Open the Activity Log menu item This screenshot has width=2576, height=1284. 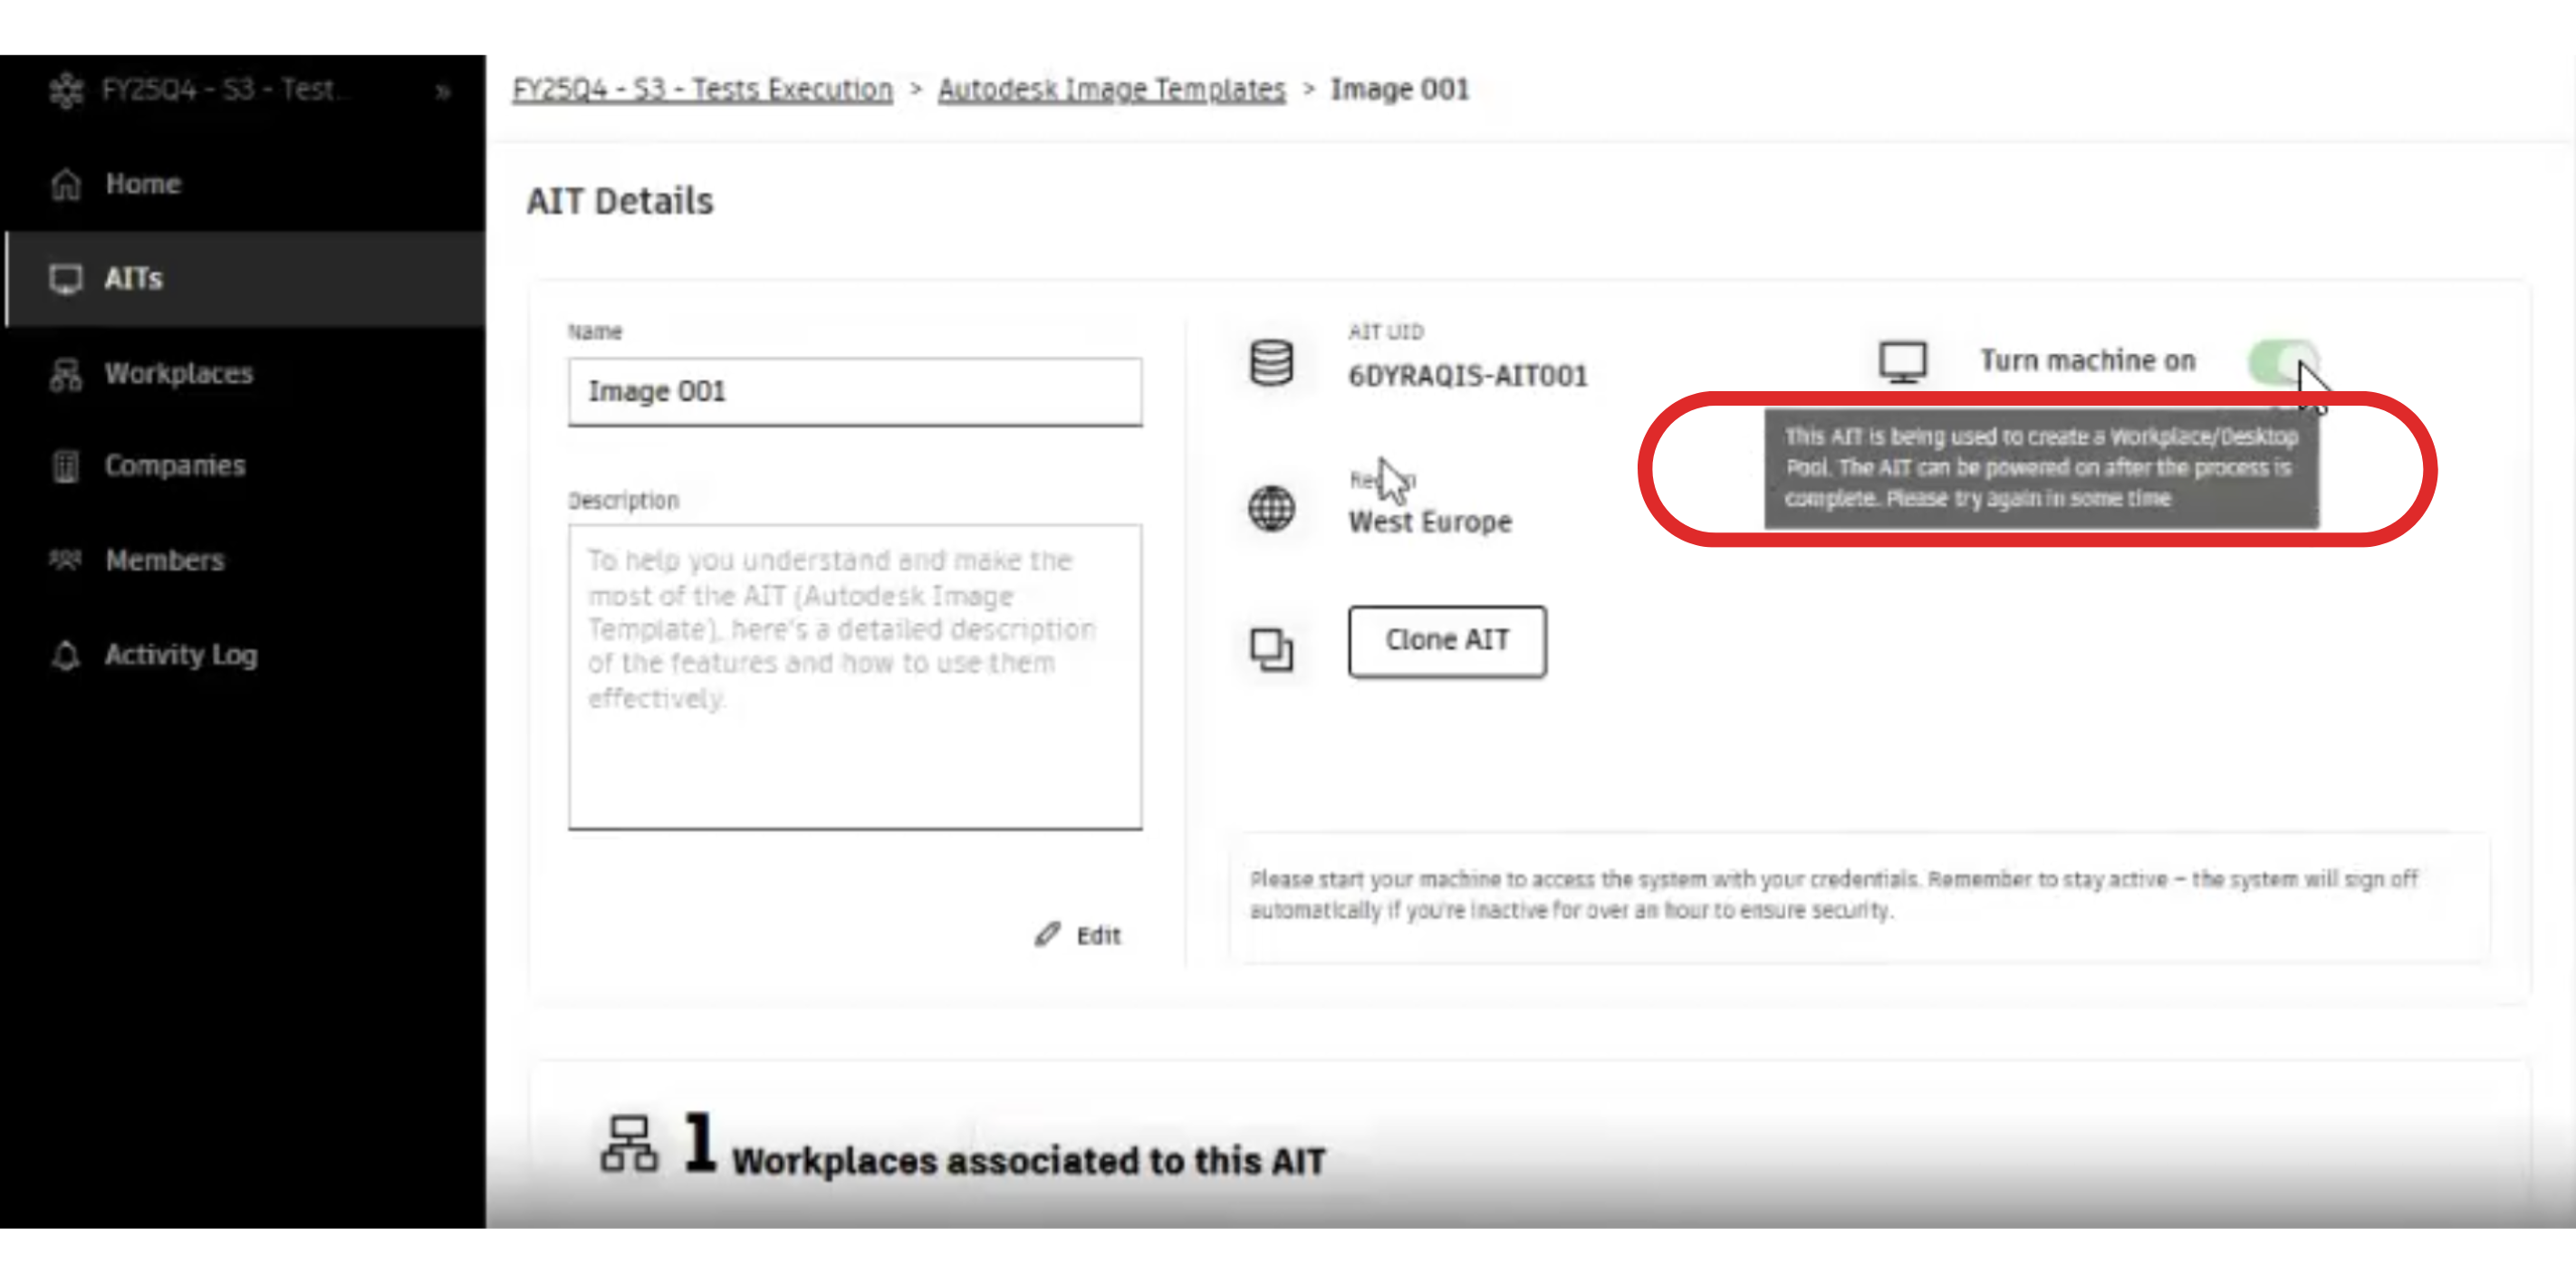pyautogui.click(x=181, y=656)
